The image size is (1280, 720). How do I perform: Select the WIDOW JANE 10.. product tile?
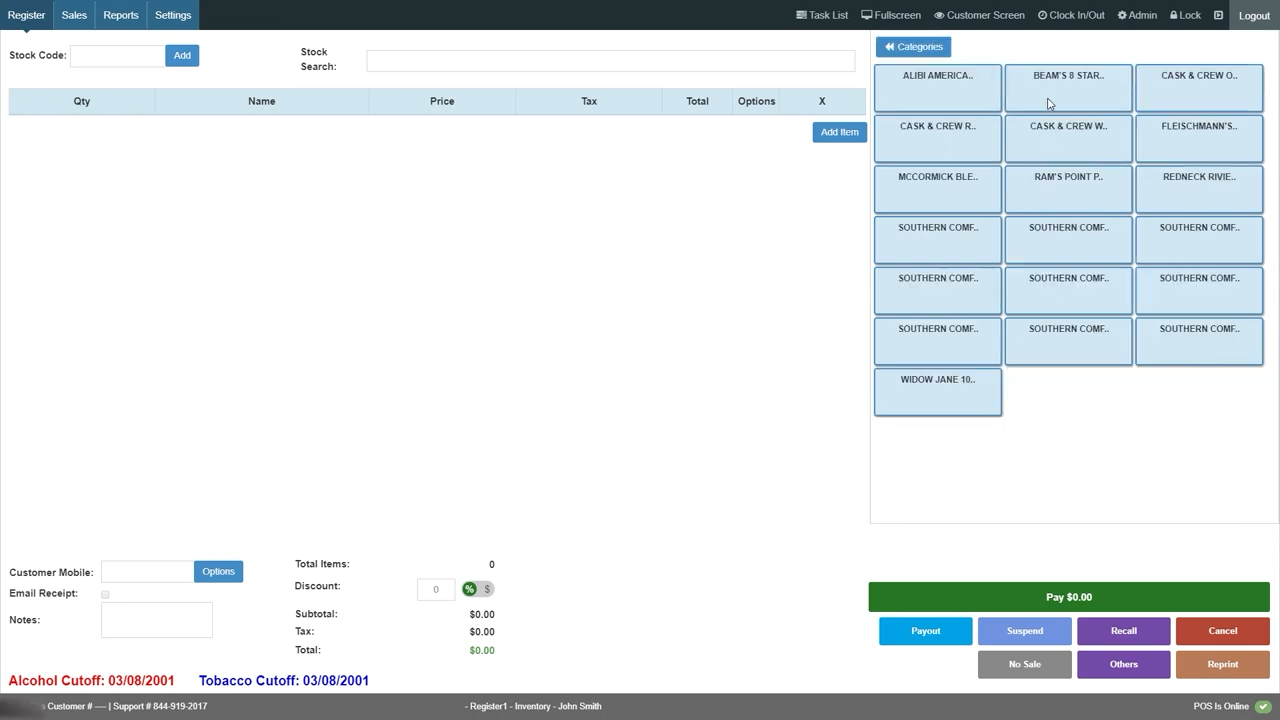click(x=938, y=392)
